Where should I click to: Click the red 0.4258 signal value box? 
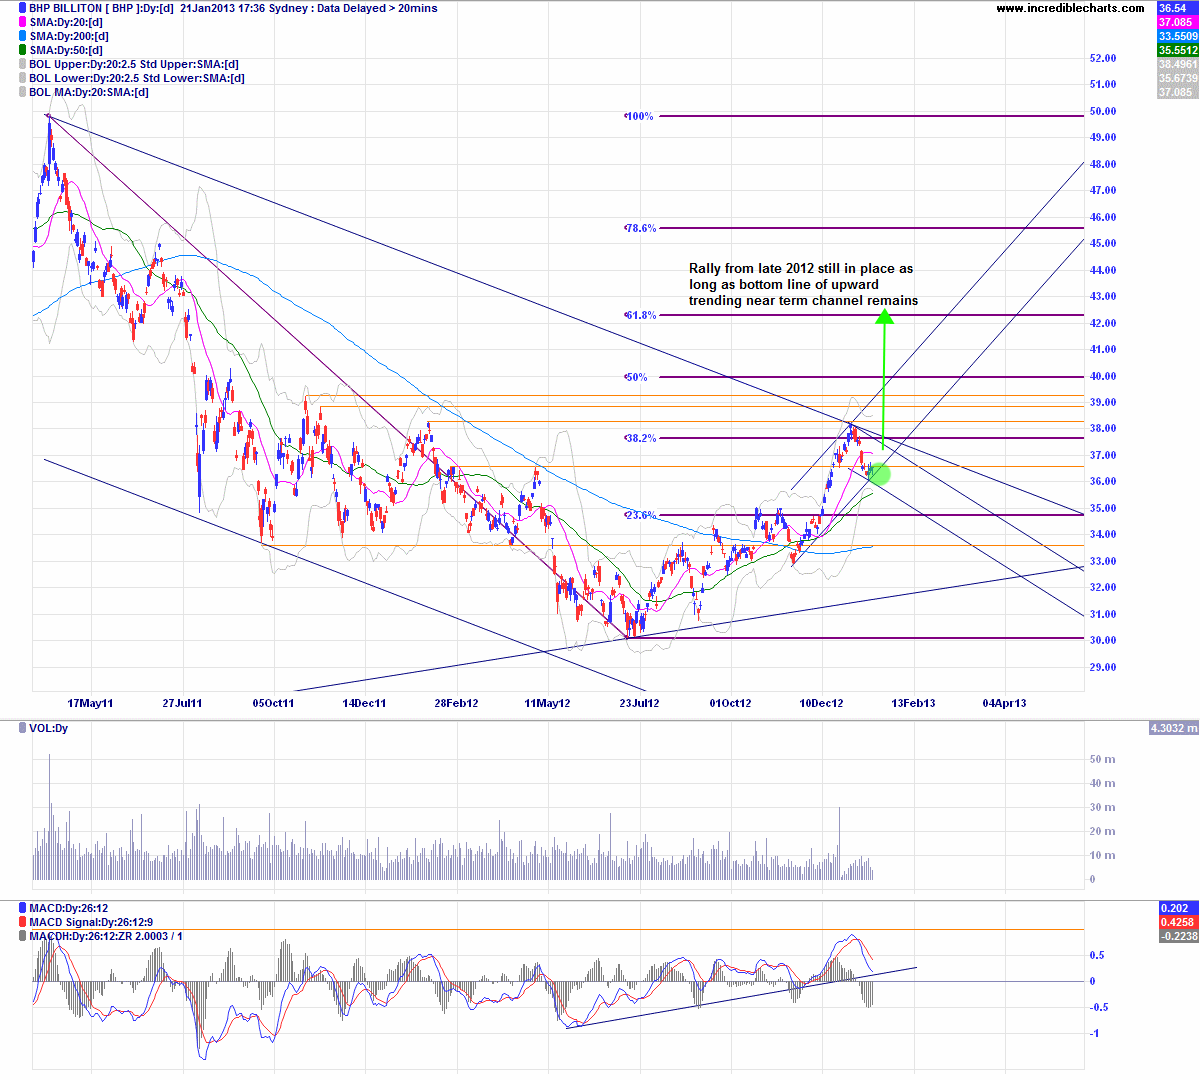(x=1177, y=922)
